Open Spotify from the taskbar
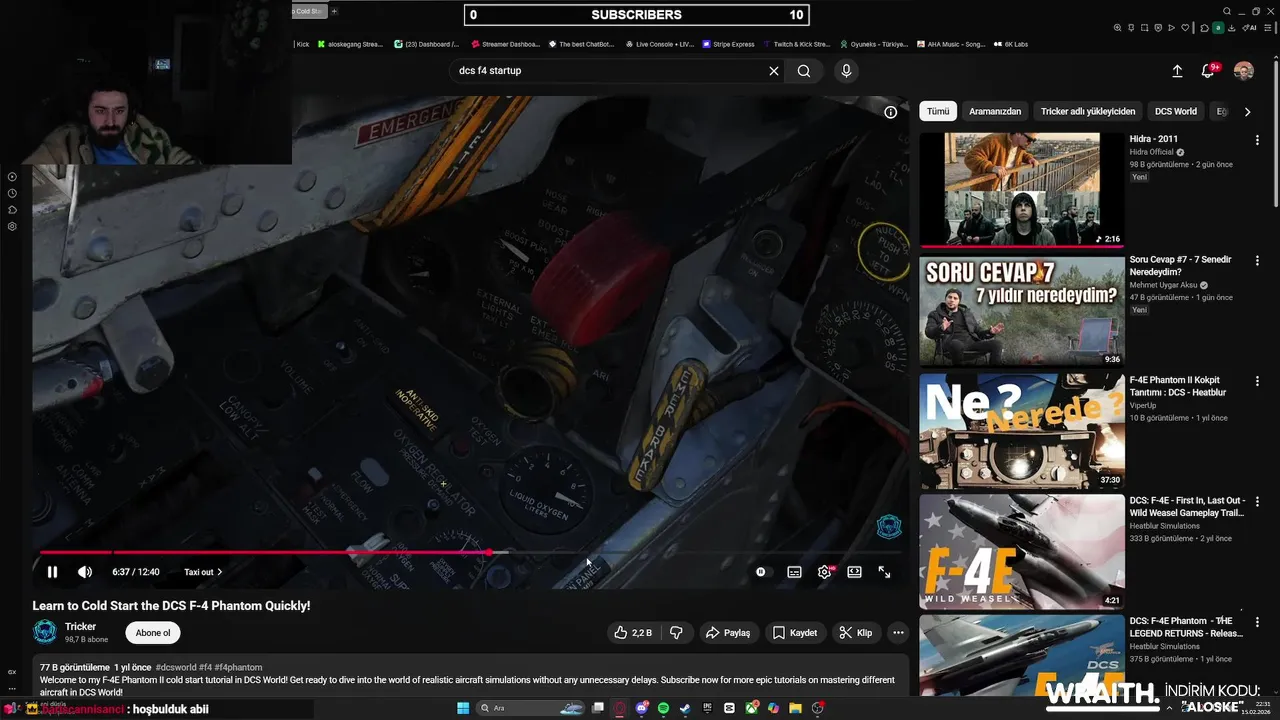The image size is (1280, 720). (663, 708)
